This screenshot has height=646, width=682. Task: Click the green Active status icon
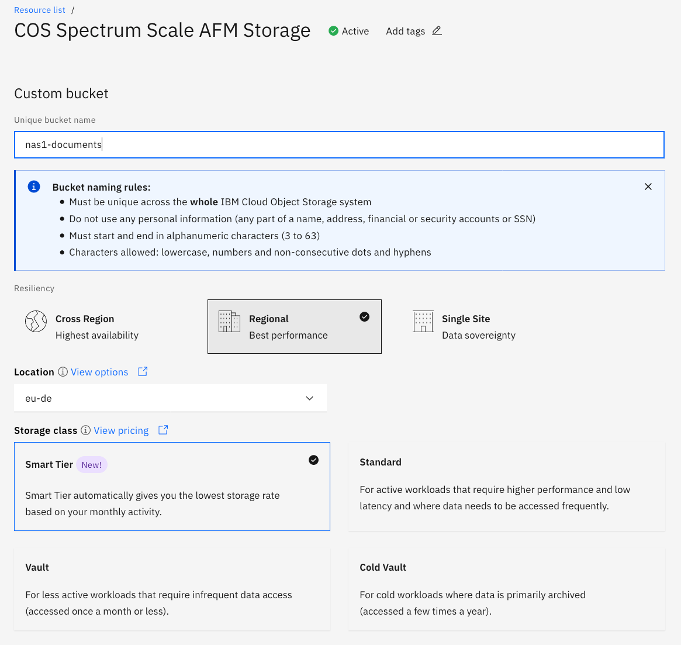pyautogui.click(x=333, y=31)
